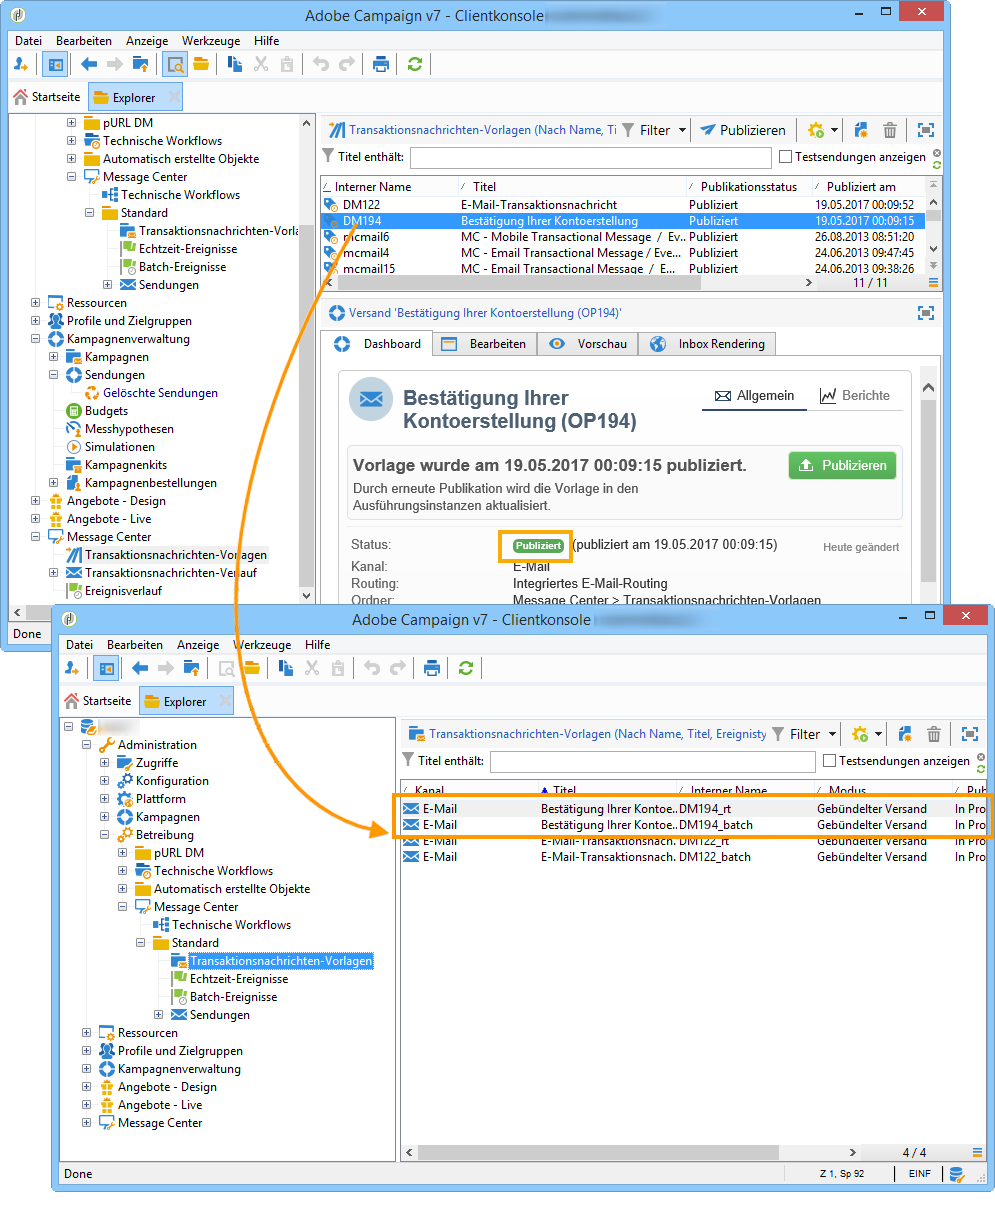Open the Hilfe menu in the lower window

[x=318, y=645]
